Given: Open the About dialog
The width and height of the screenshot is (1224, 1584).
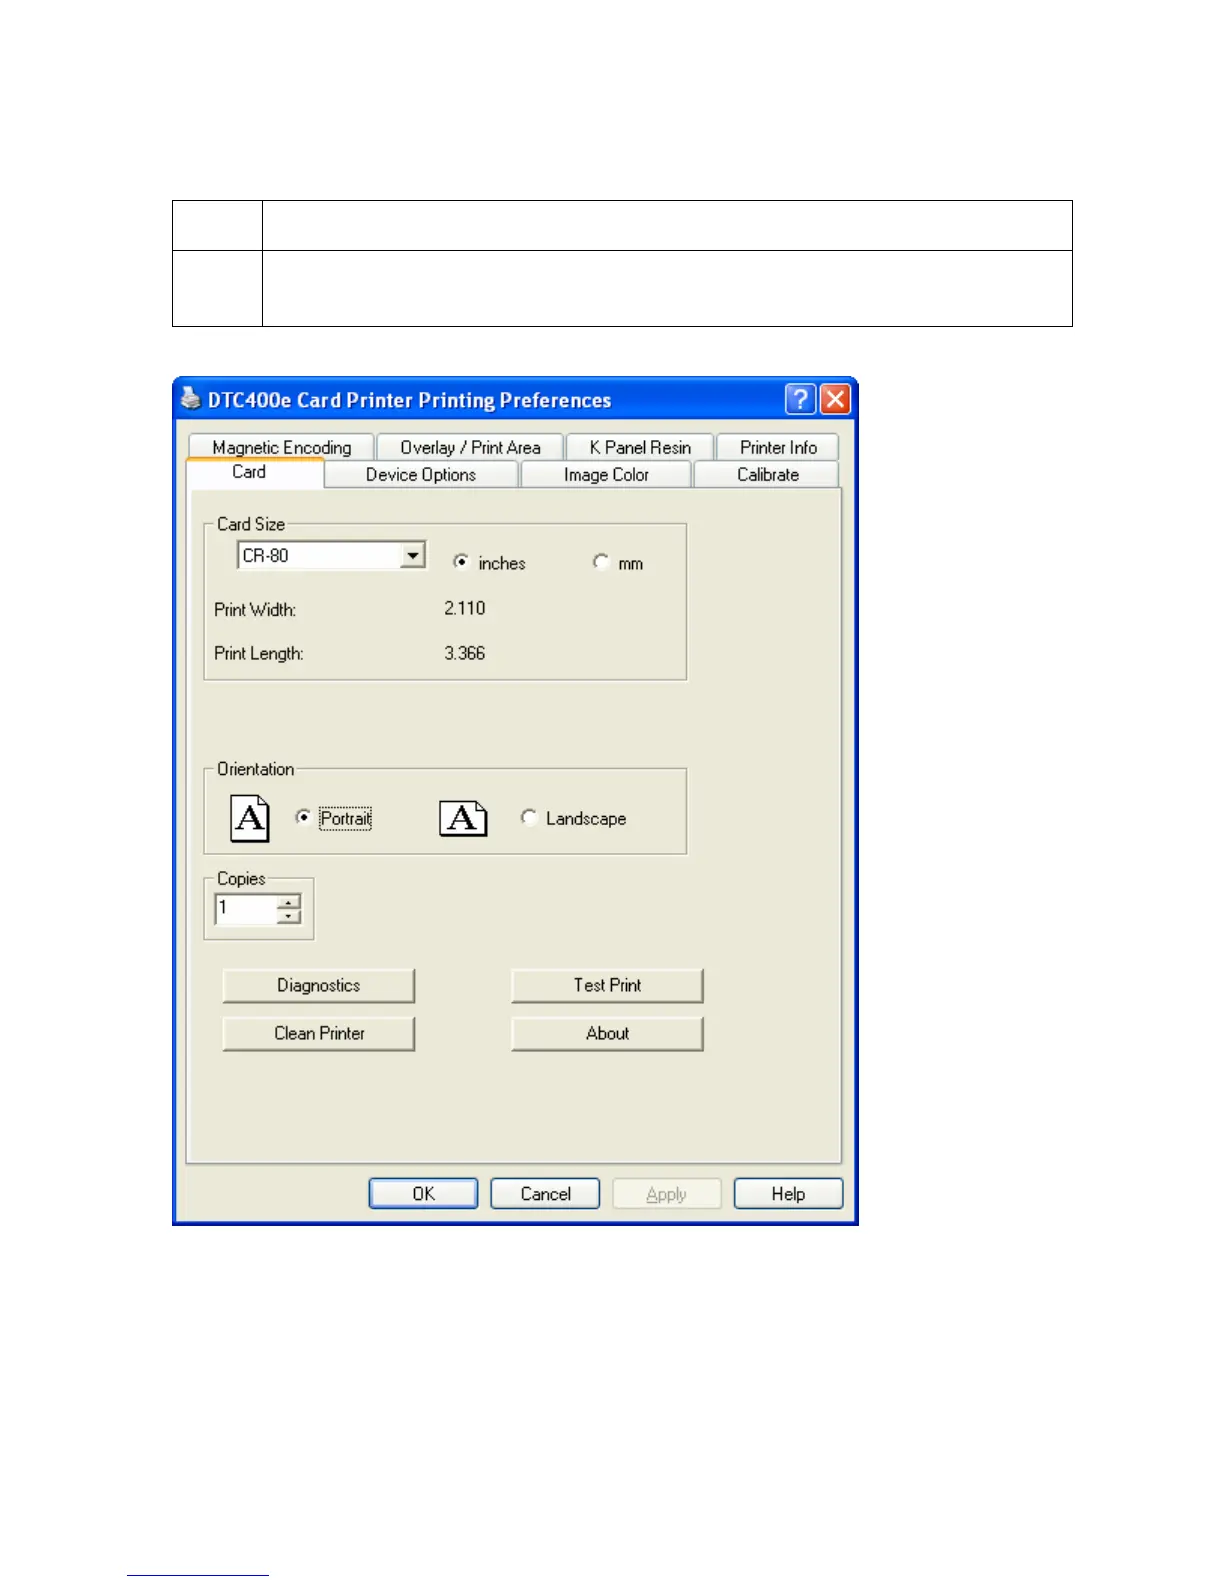Looking at the screenshot, I should coord(607,1033).
